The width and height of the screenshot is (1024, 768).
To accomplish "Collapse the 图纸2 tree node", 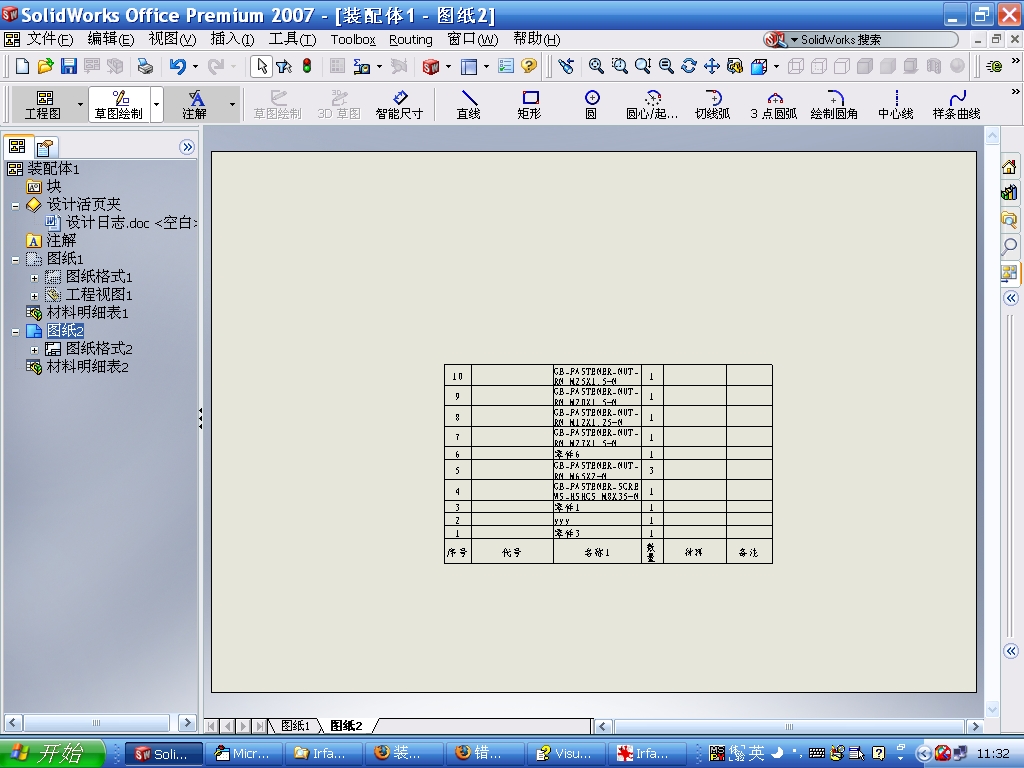I will [x=15, y=332].
